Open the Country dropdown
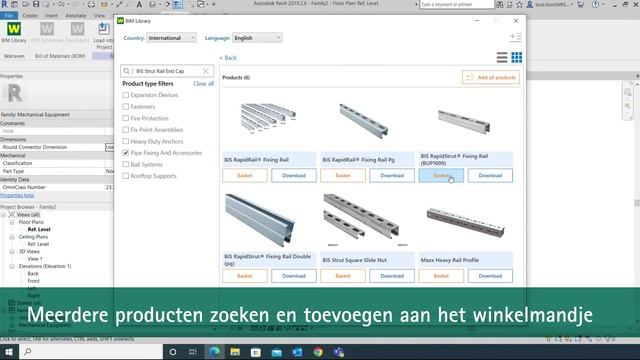The height and width of the screenshot is (360, 640). click(x=171, y=38)
